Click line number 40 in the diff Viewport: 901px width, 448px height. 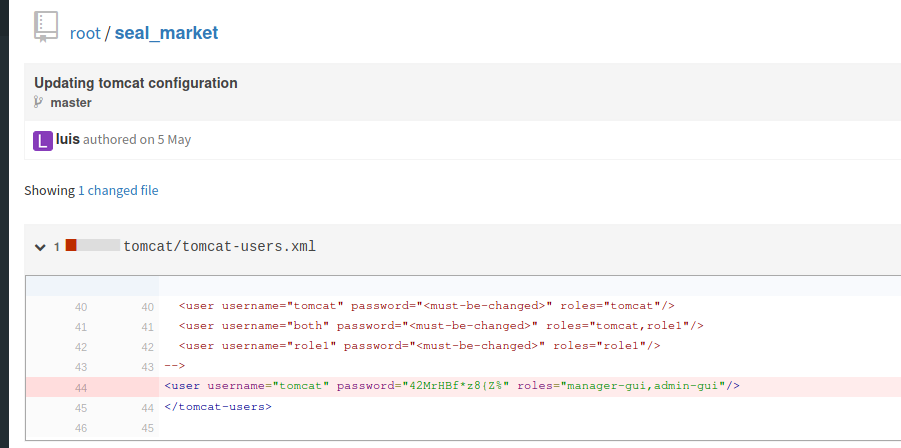pos(81,306)
